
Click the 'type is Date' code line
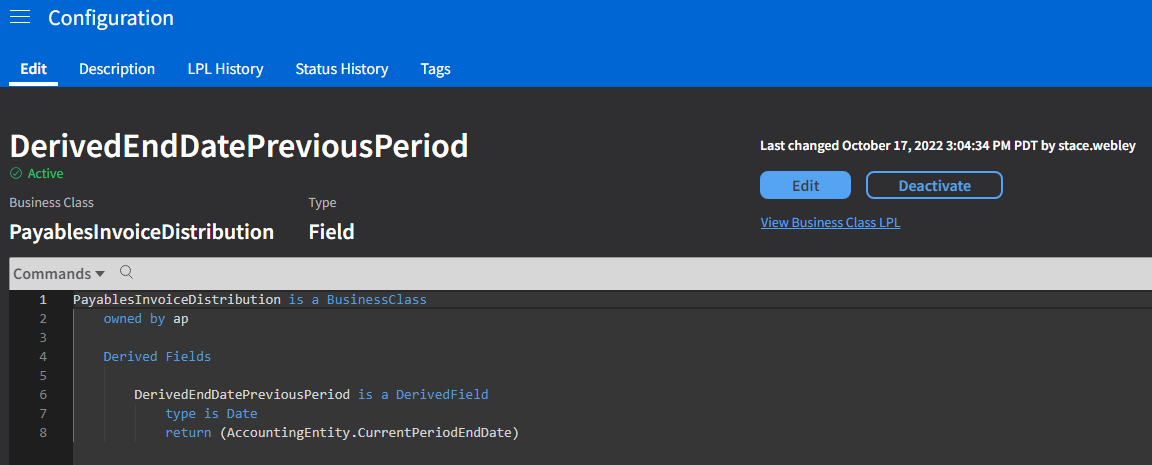tap(211, 413)
